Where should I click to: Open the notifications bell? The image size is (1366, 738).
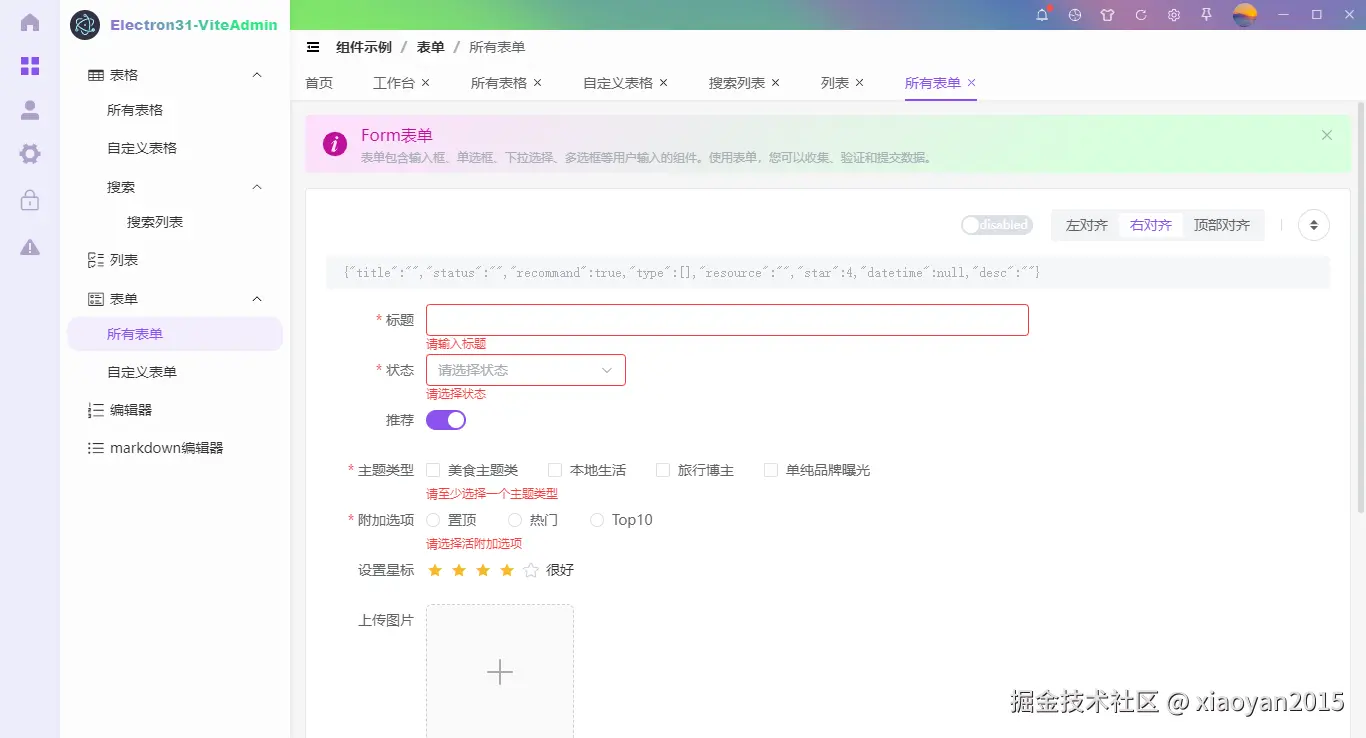pyautogui.click(x=1042, y=15)
